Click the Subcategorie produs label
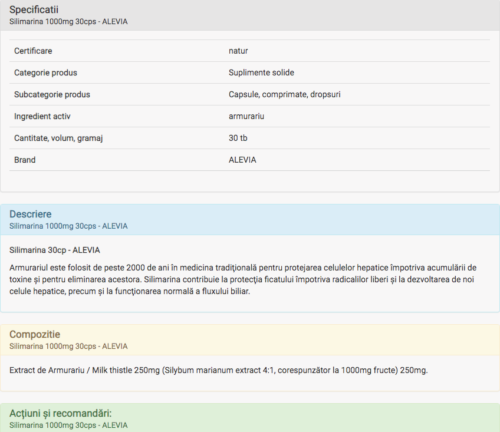The height and width of the screenshot is (432, 500). tap(52, 95)
